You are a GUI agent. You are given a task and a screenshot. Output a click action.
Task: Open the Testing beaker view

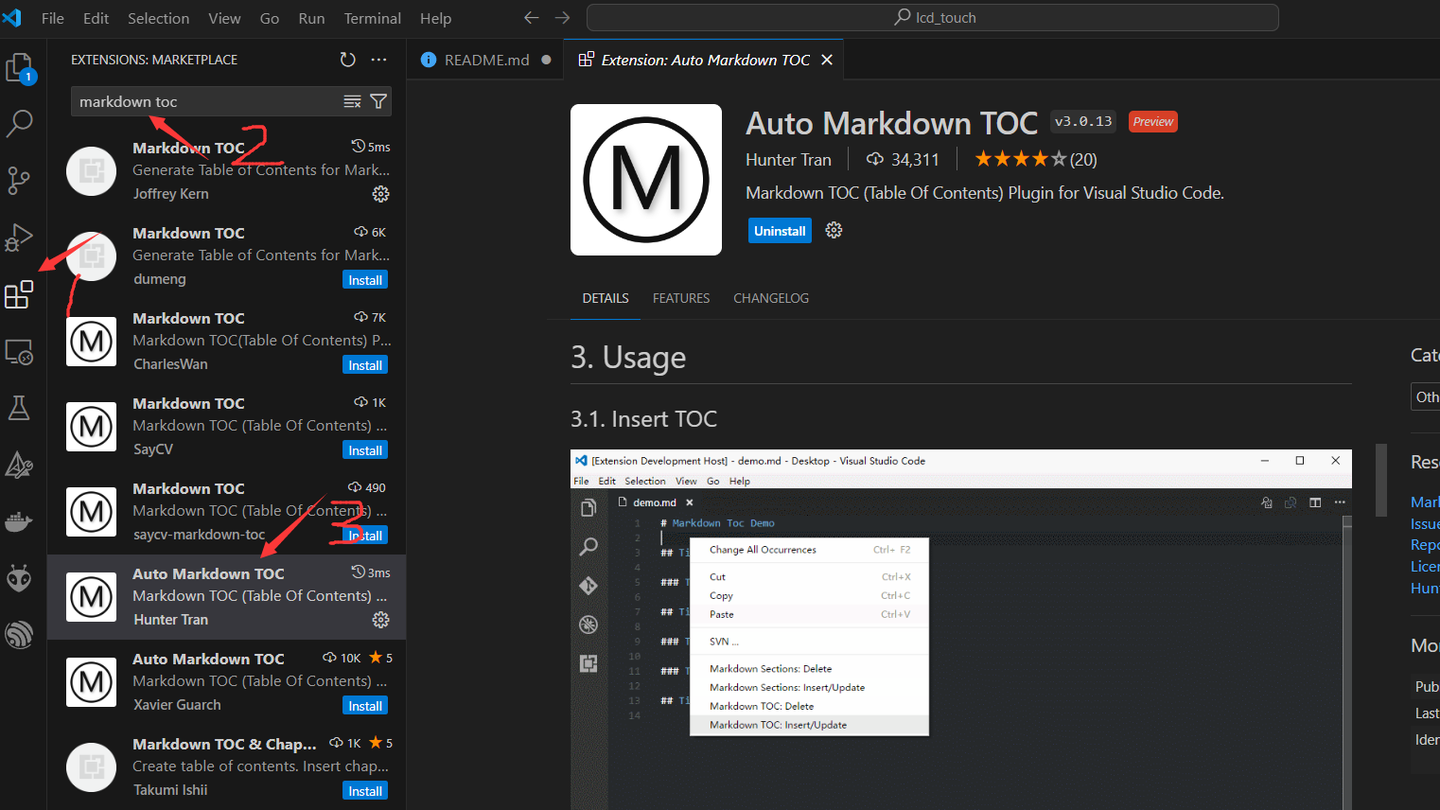coord(20,407)
